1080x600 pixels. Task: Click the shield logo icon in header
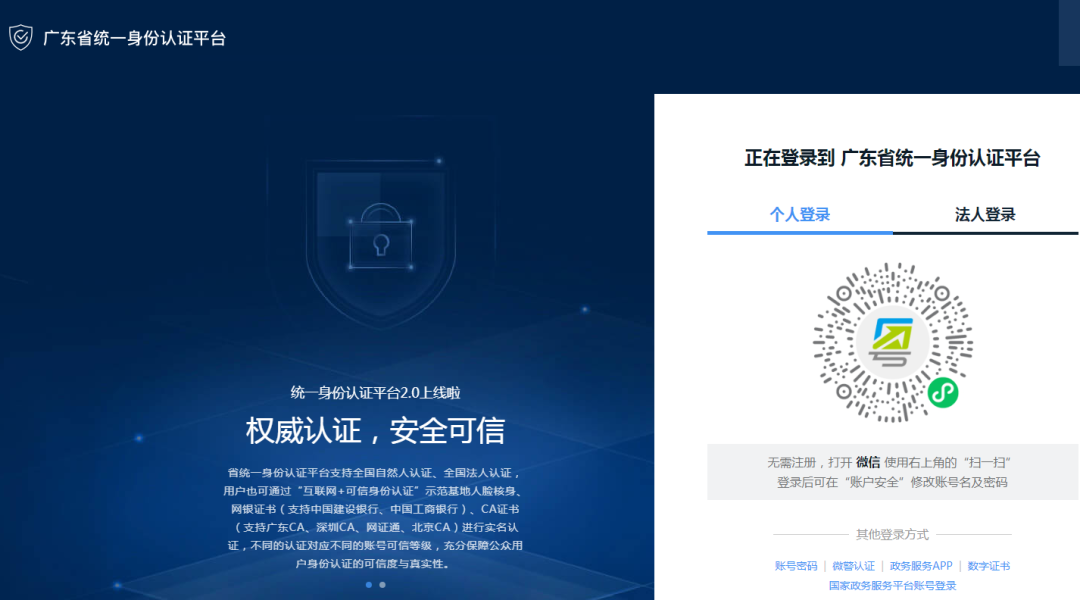point(21,37)
